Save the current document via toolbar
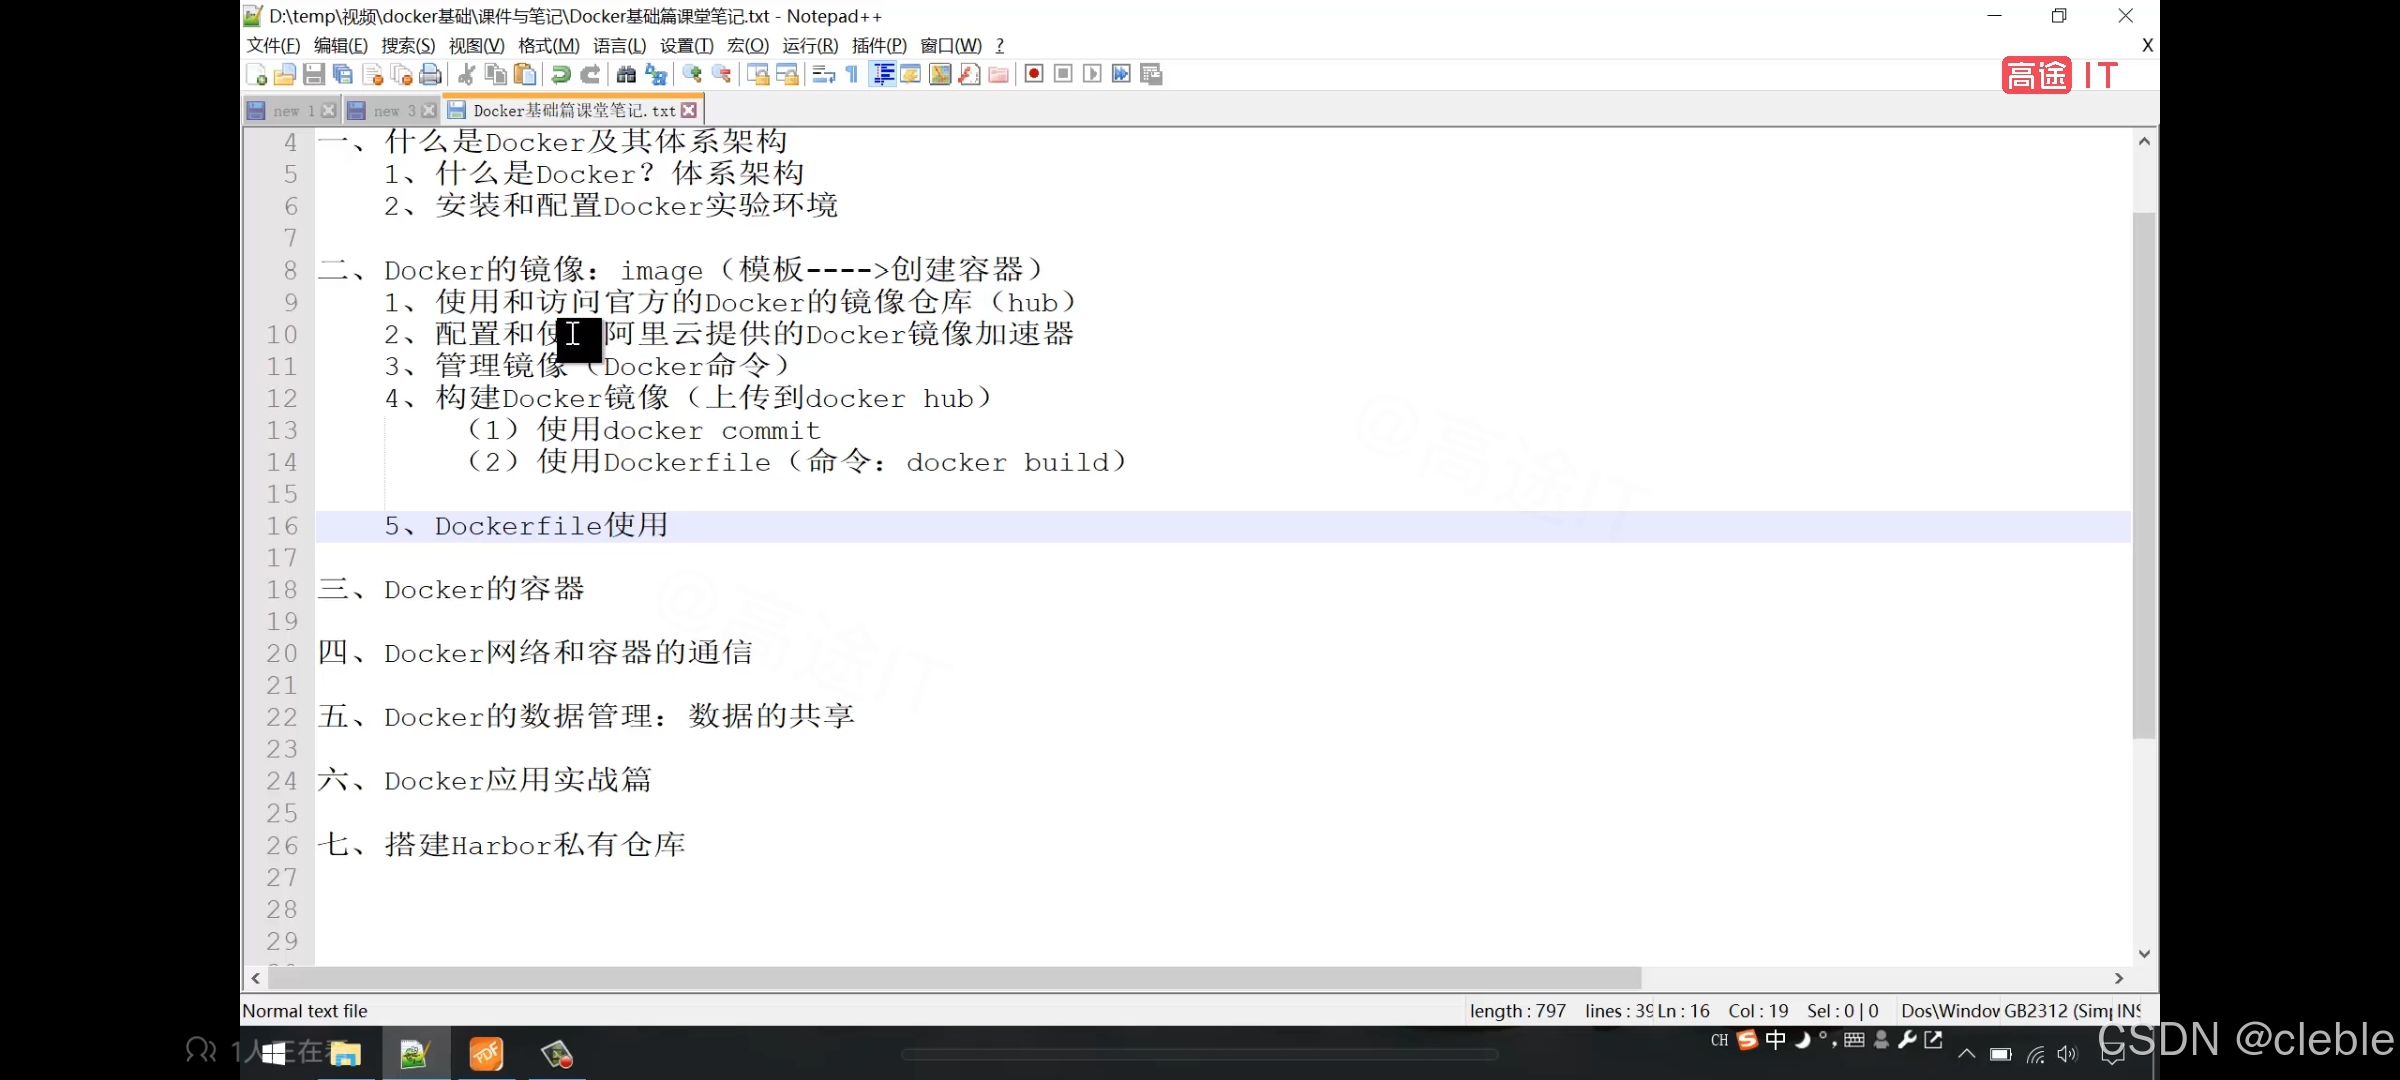The image size is (2400, 1080). (x=314, y=74)
